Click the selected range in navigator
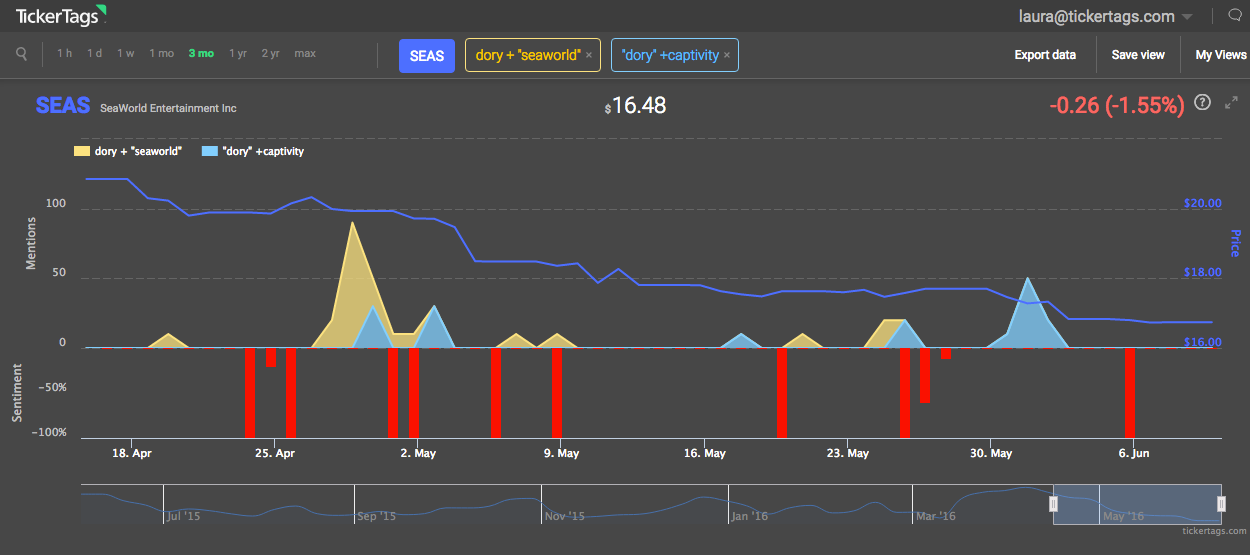Screen dimensions: 1250x555 [1136, 505]
